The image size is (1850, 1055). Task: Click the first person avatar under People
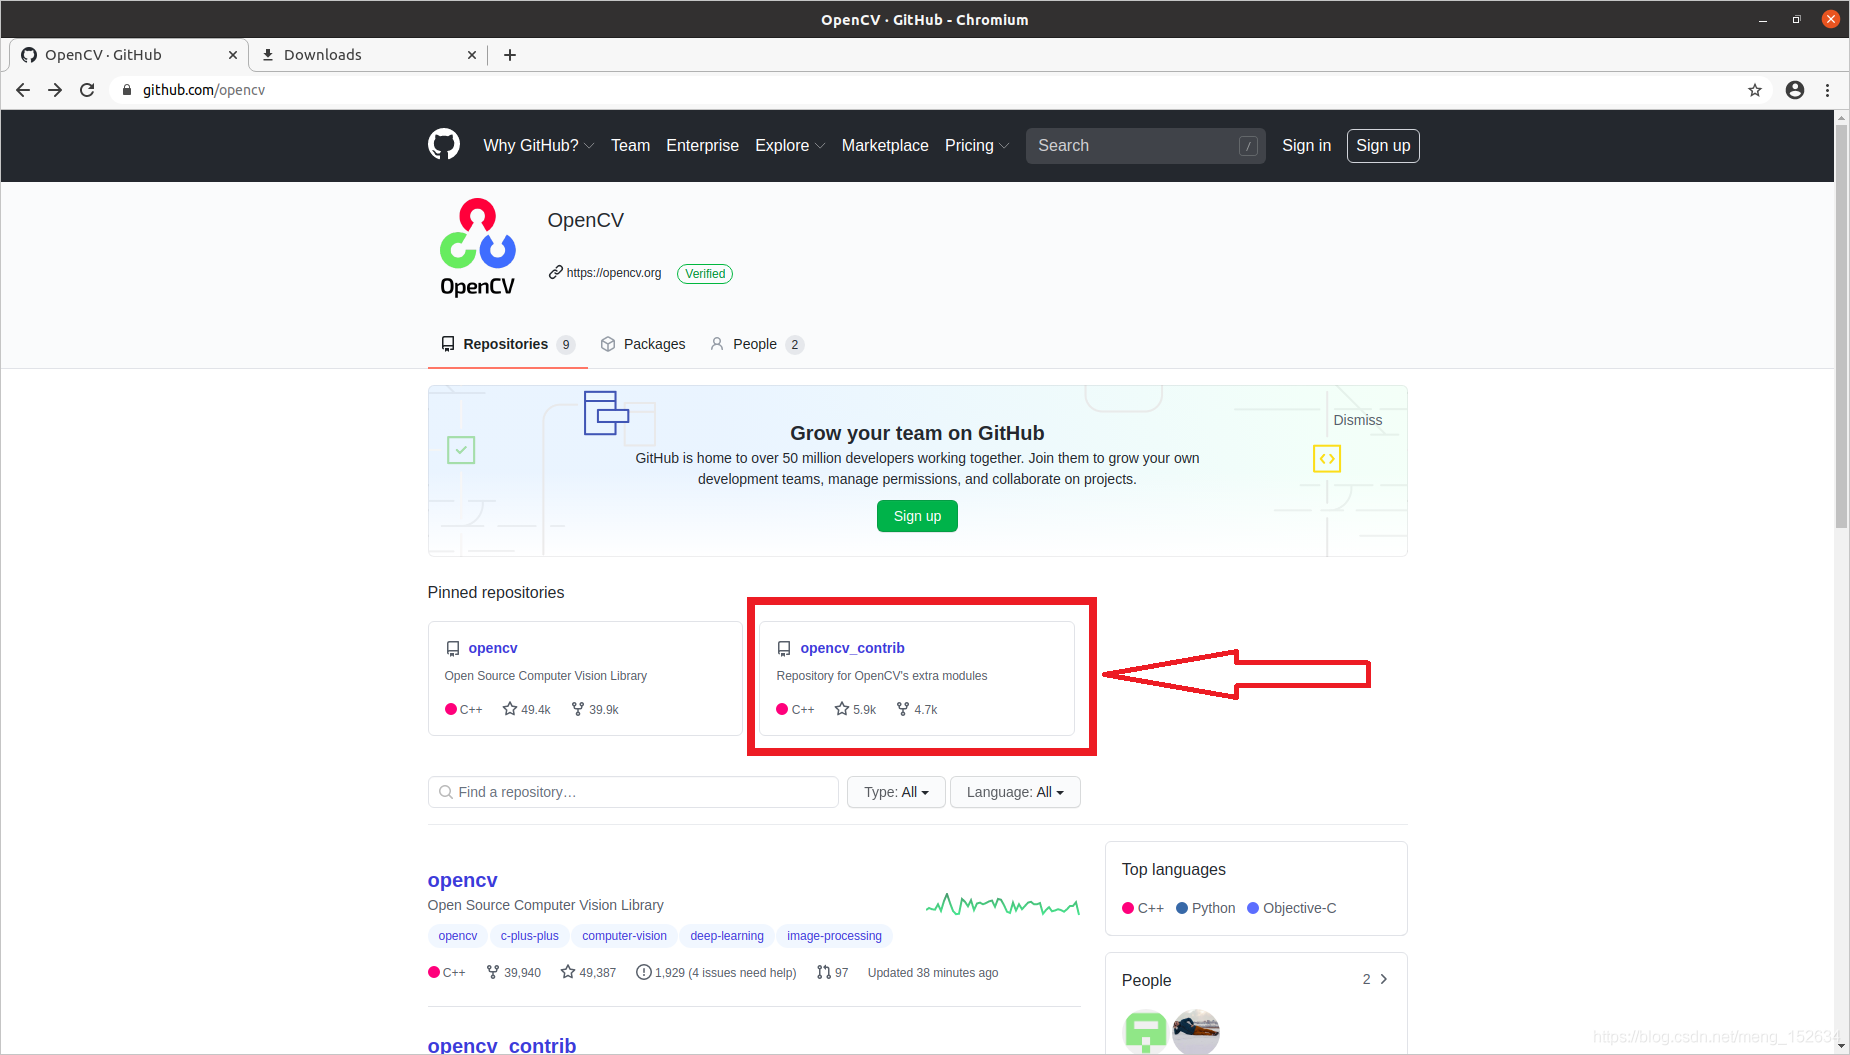pos(1145,1032)
